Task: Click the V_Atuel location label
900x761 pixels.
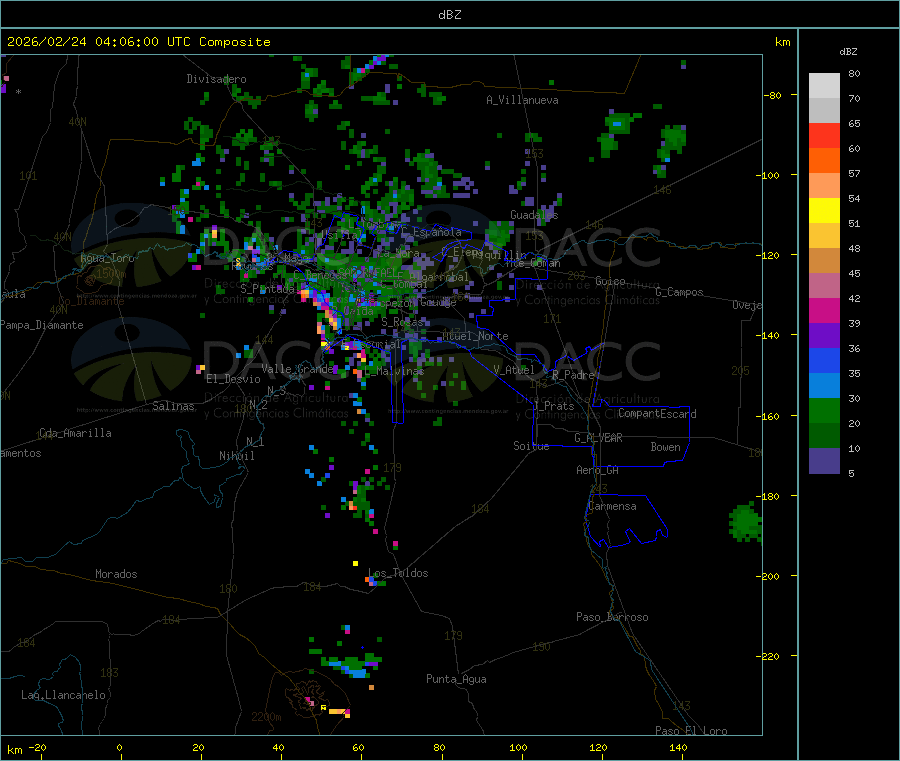Action: (x=514, y=370)
